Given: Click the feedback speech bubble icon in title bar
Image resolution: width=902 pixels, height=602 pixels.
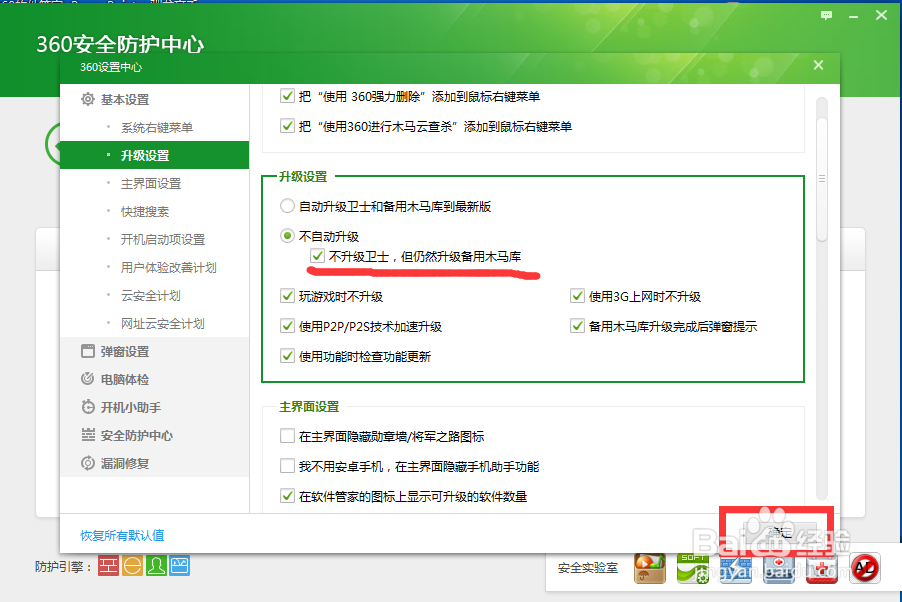Looking at the screenshot, I should [826, 16].
